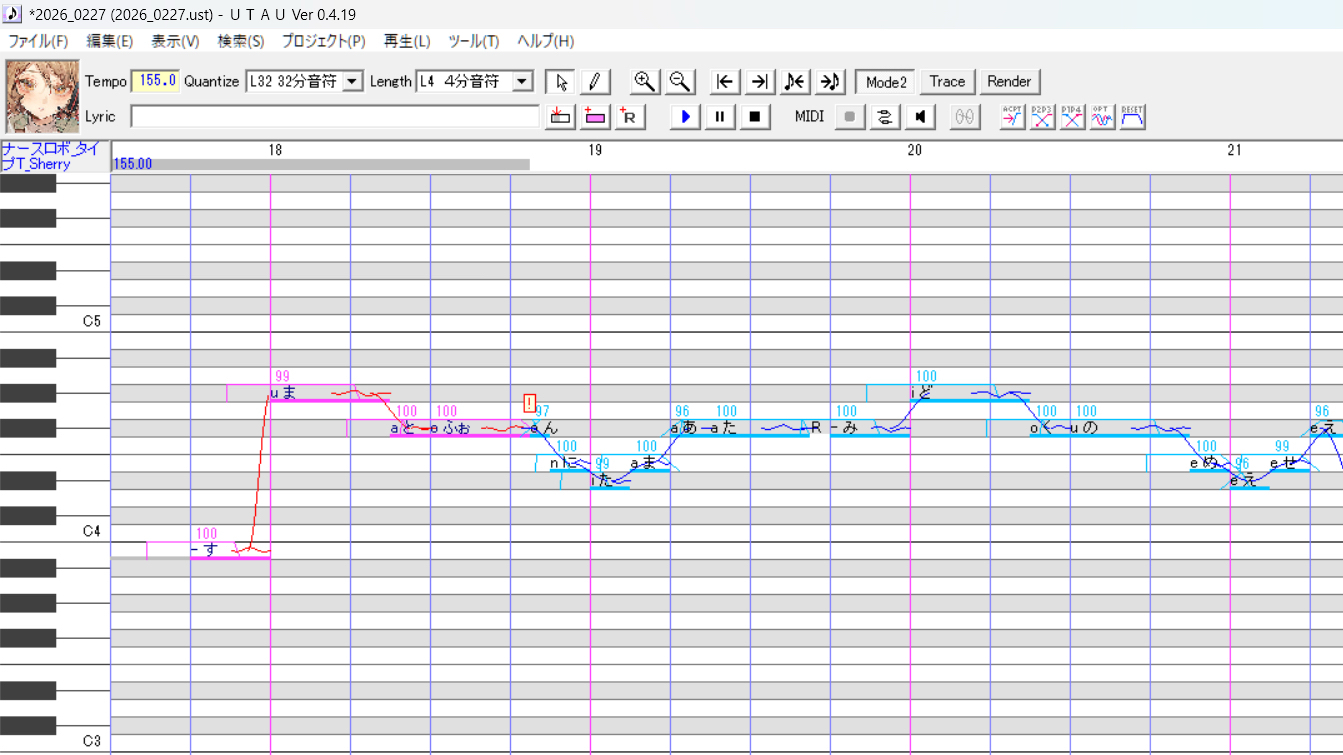Click the zoom out magnifier icon

pyautogui.click(x=680, y=82)
